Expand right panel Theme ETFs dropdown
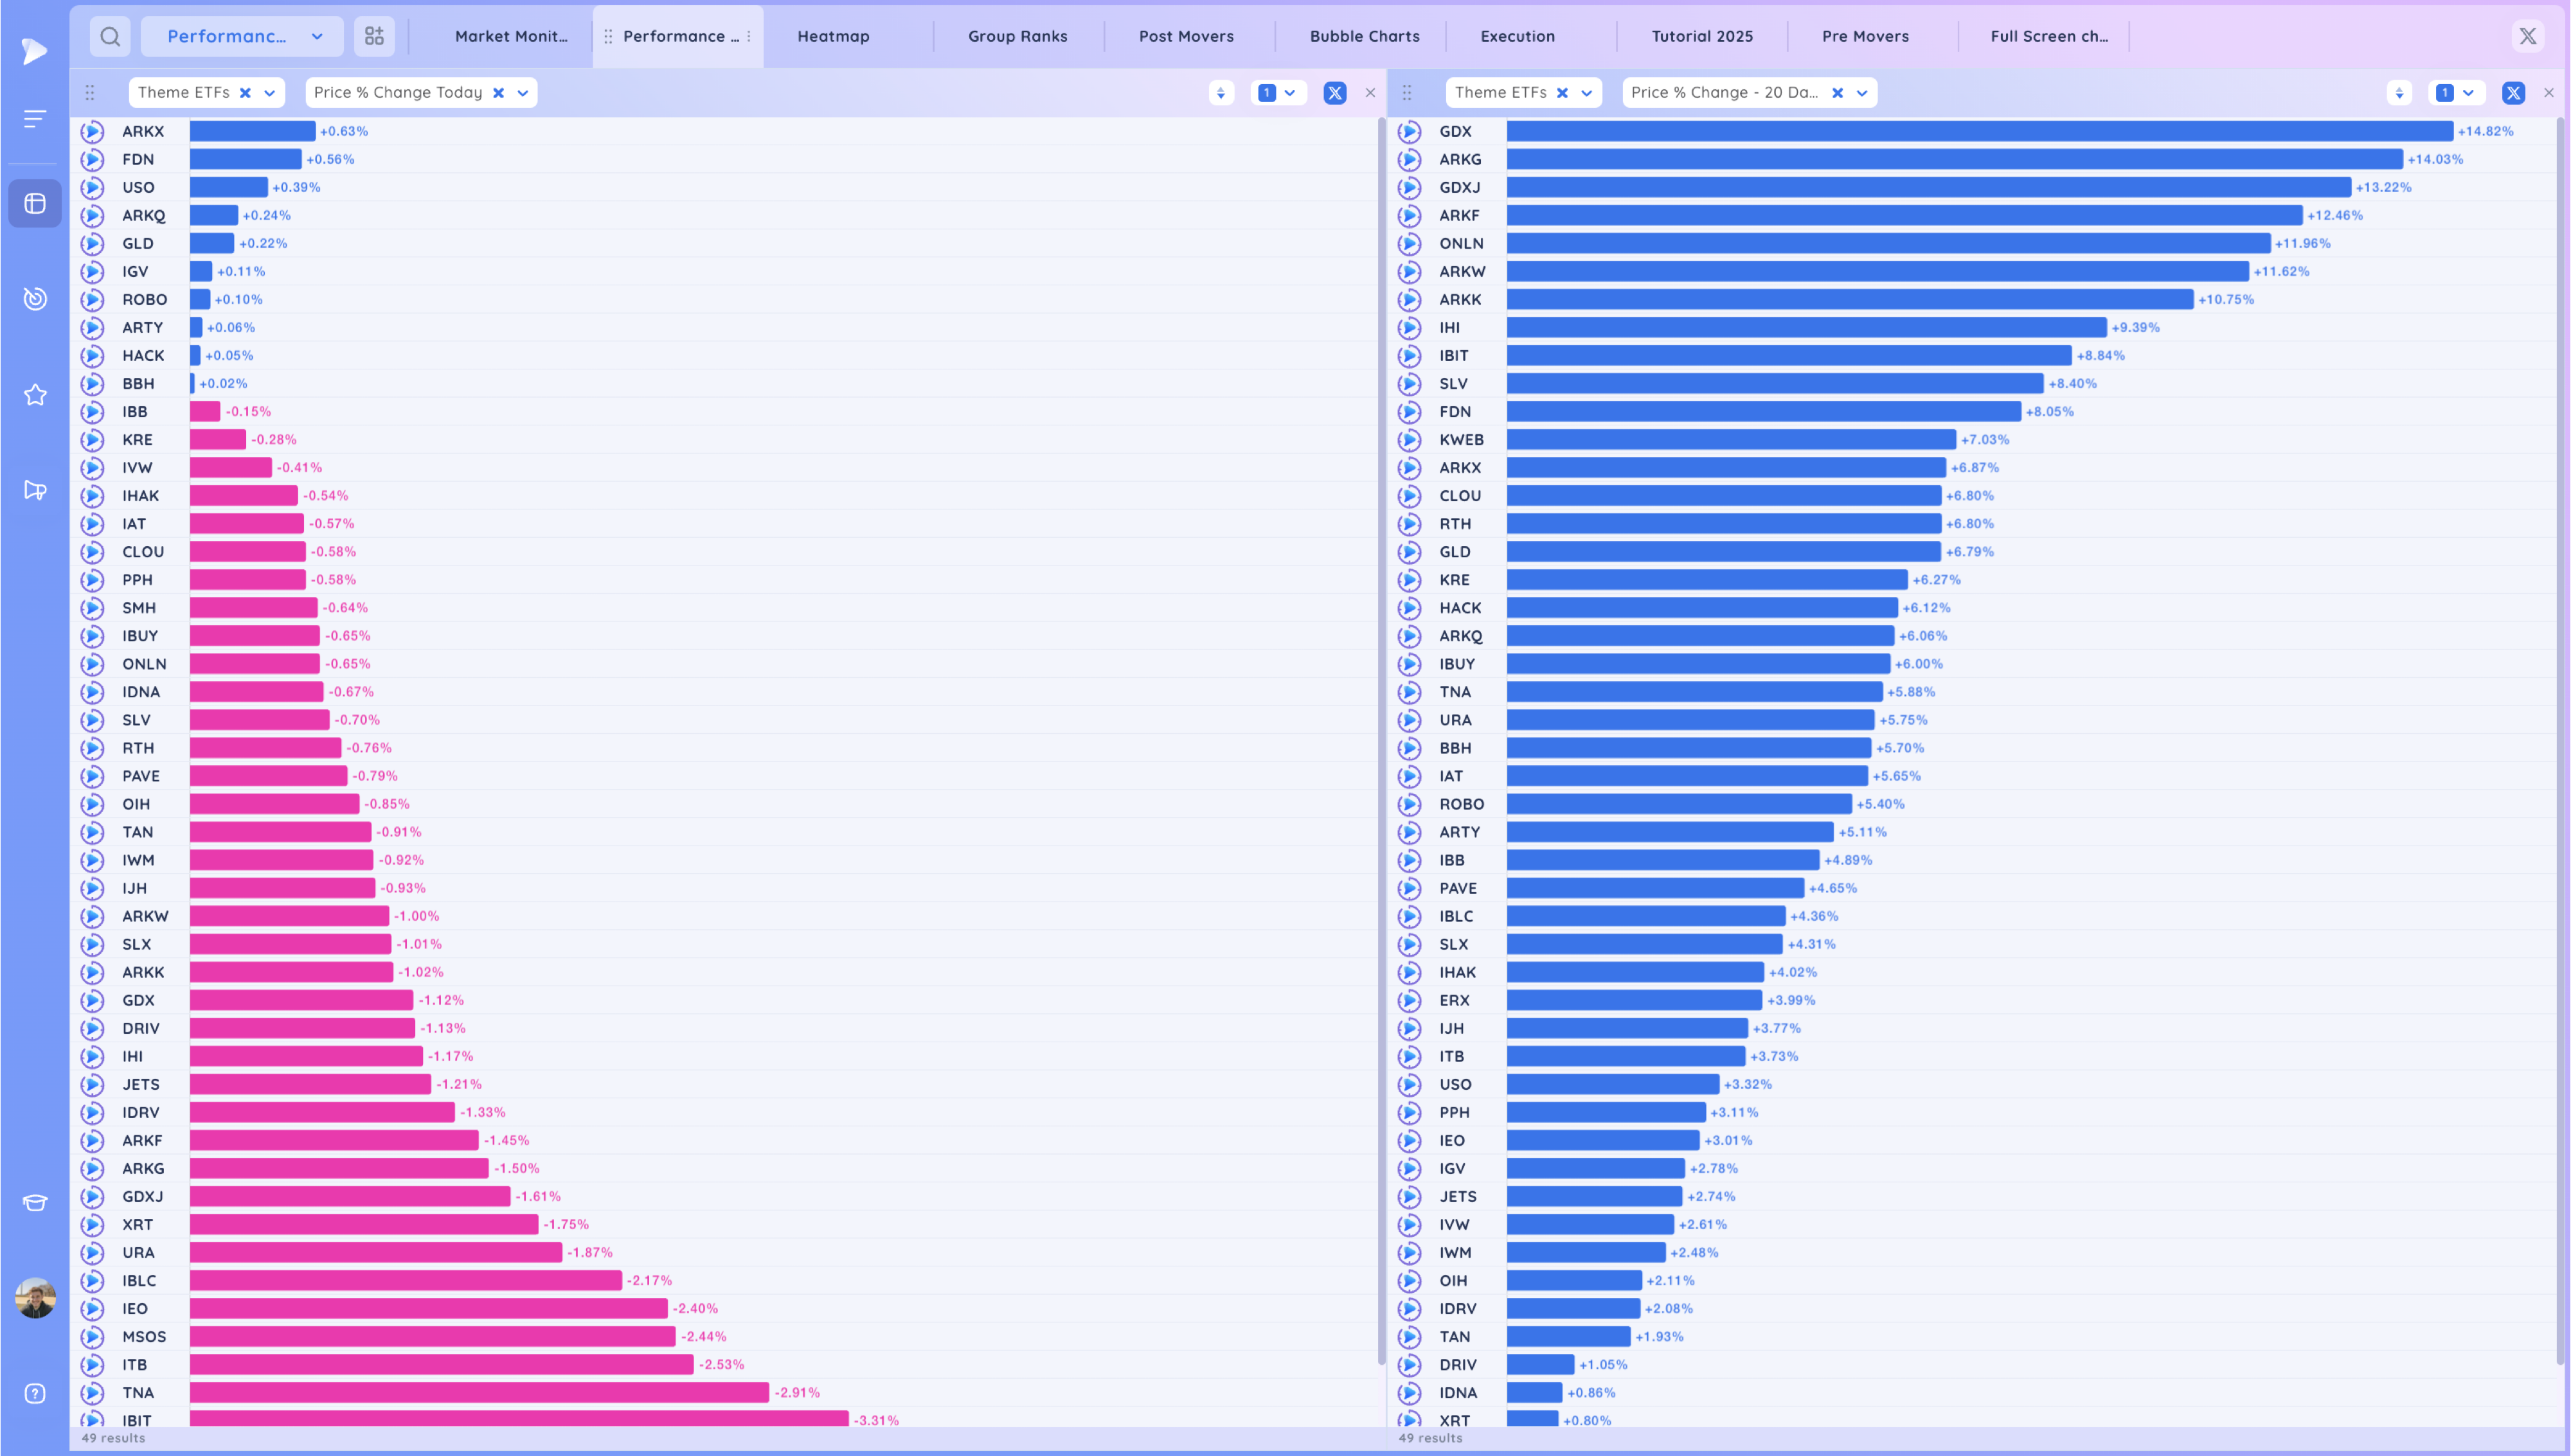 coord(1586,93)
